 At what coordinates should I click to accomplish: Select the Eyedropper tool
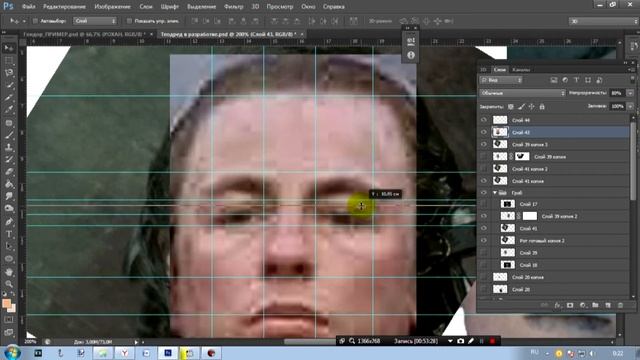(x=9, y=110)
